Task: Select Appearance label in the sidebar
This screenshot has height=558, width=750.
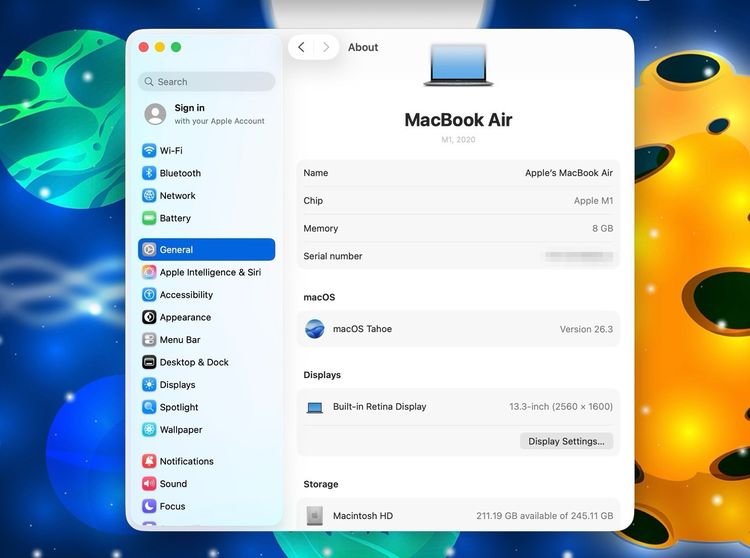Action: point(185,317)
